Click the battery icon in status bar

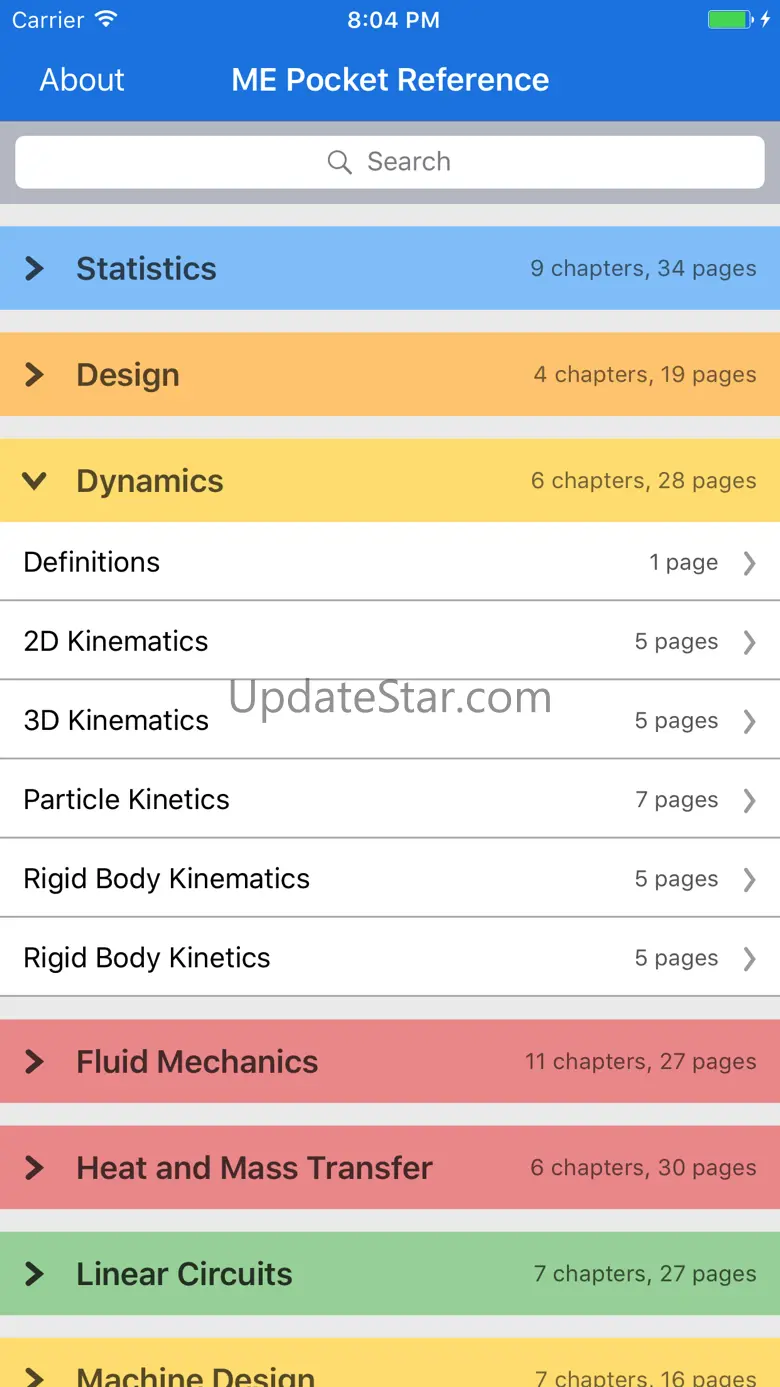coord(731,20)
